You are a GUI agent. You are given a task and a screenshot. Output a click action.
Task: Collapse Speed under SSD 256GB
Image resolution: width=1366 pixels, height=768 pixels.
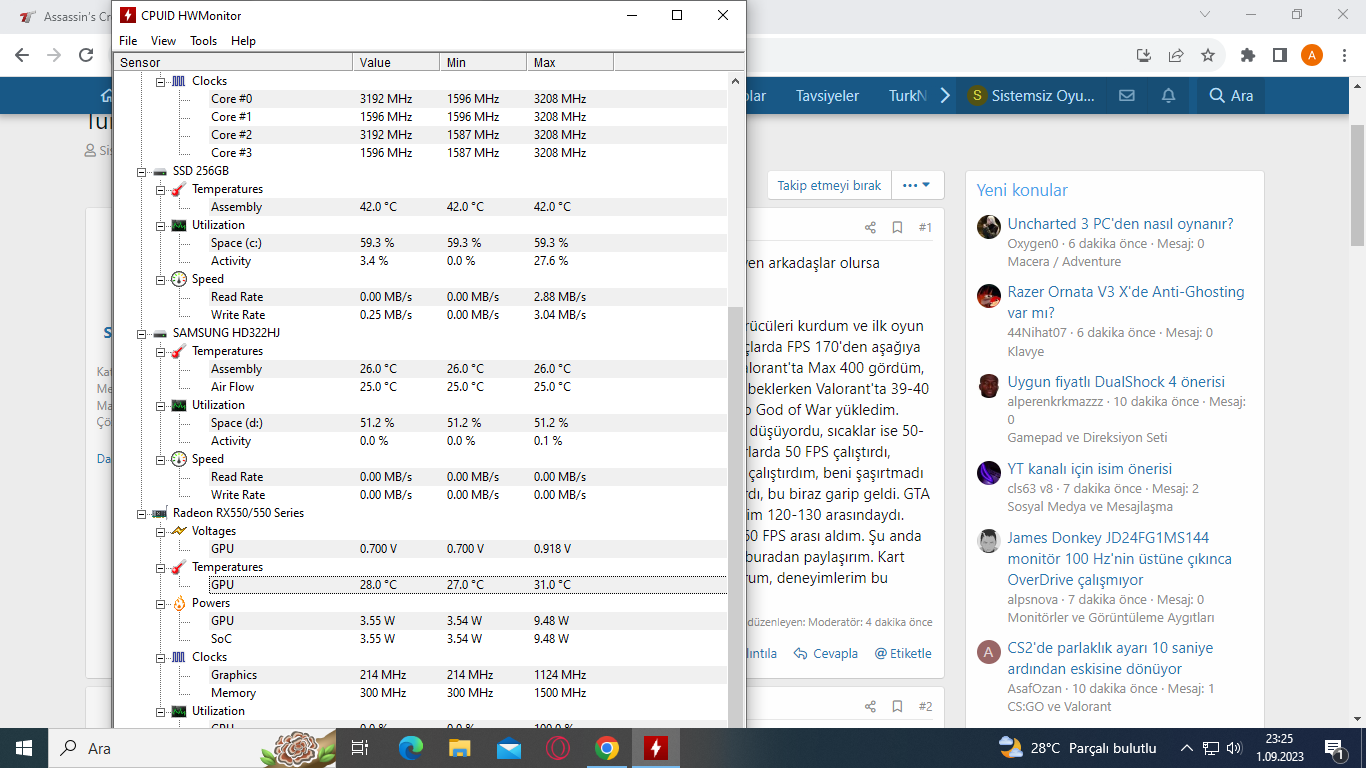(x=161, y=279)
